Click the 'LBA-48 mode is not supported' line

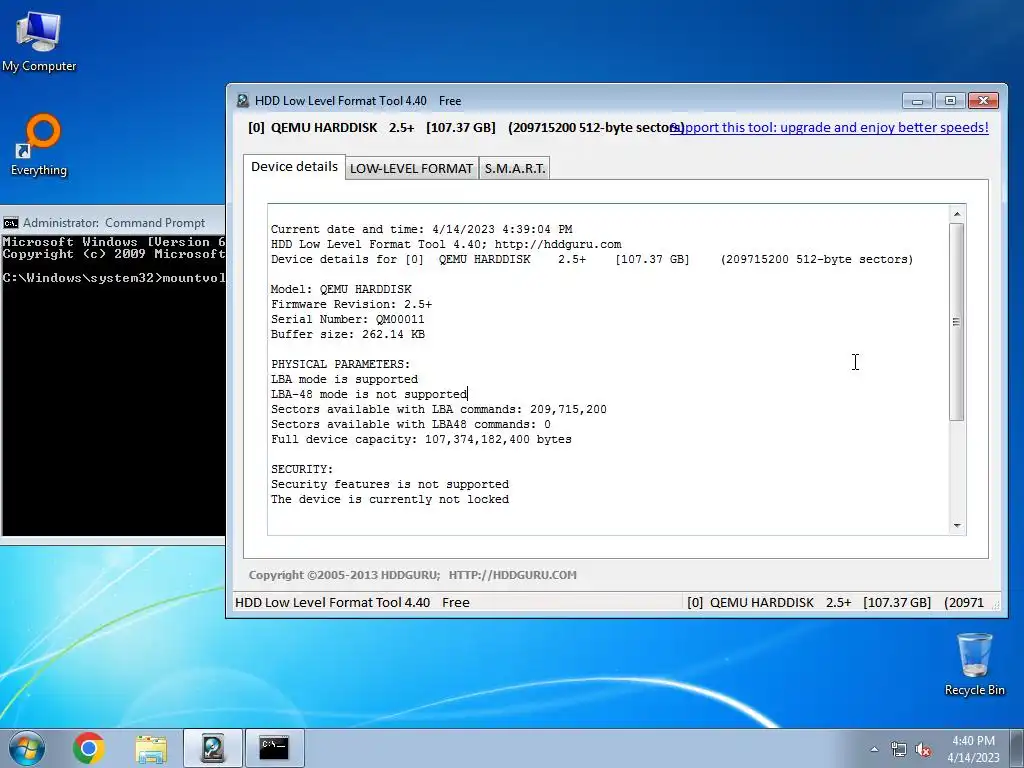(369, 394)
